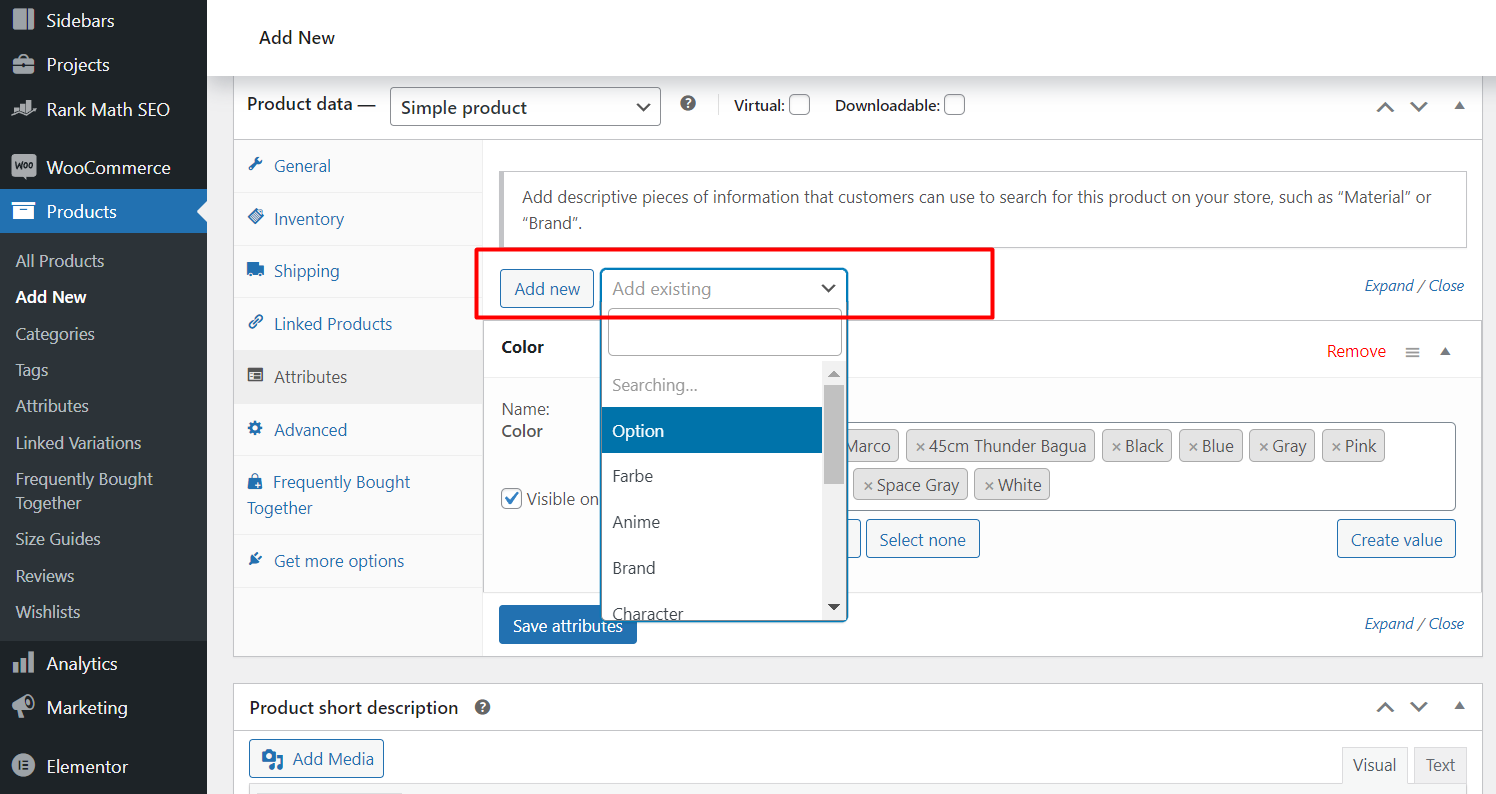This screenshot has height=794, width=1496.
Task: Click Close link beside Save attributes
Action: click(x=1446, y=623)
